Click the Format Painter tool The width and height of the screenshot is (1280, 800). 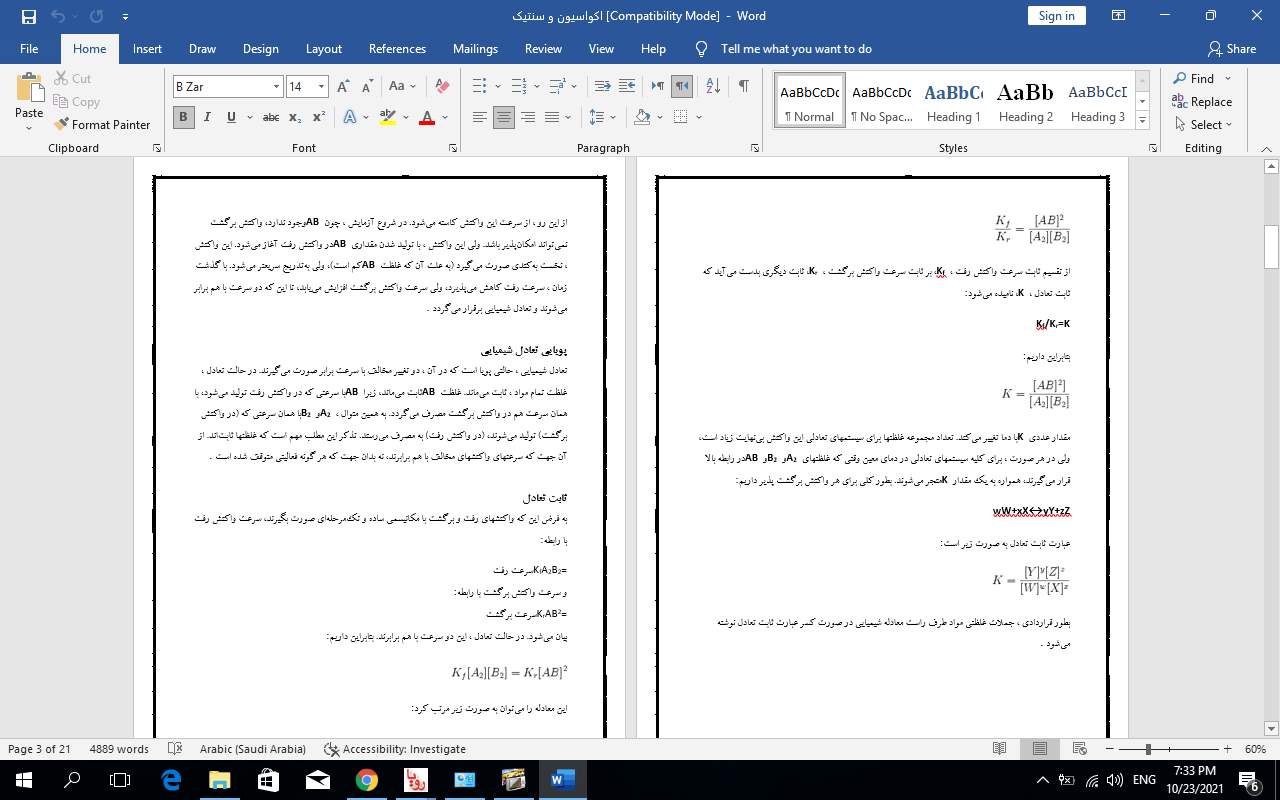point(102,125)
